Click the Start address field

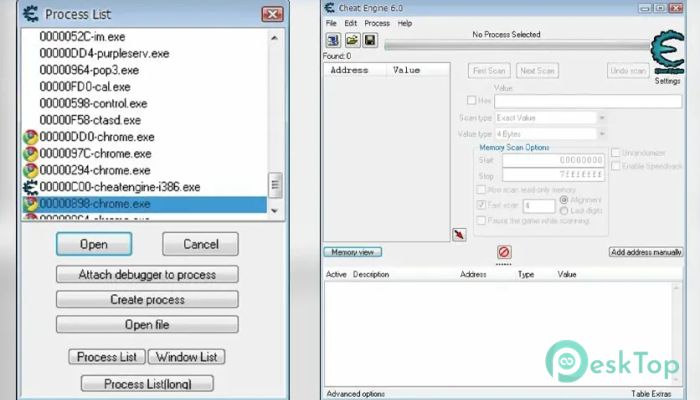coord(554,160)
